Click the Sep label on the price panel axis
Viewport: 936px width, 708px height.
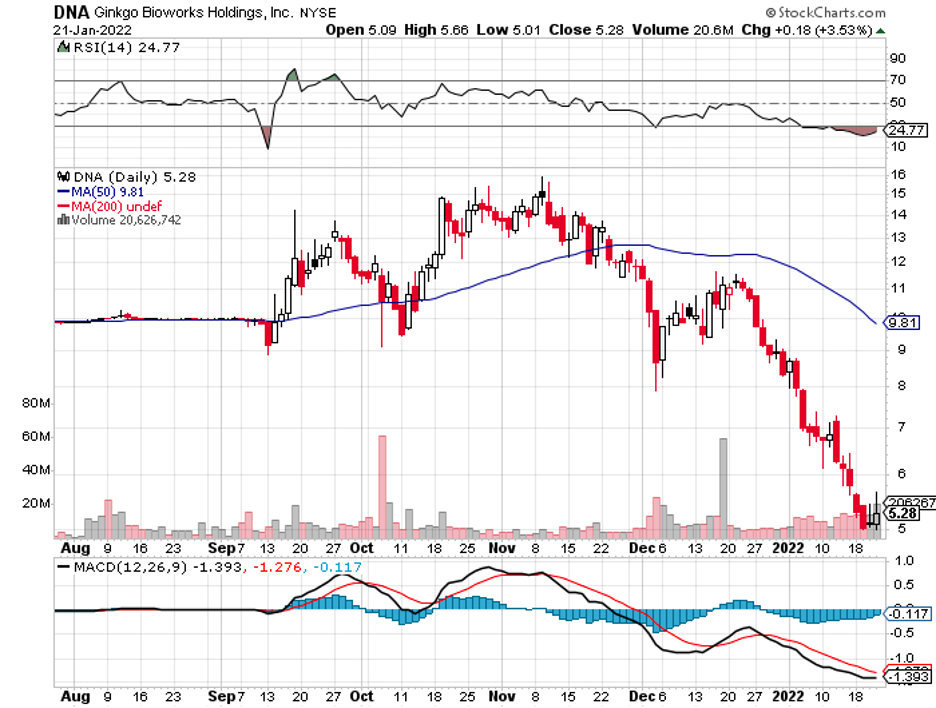[x=222, y=548]
